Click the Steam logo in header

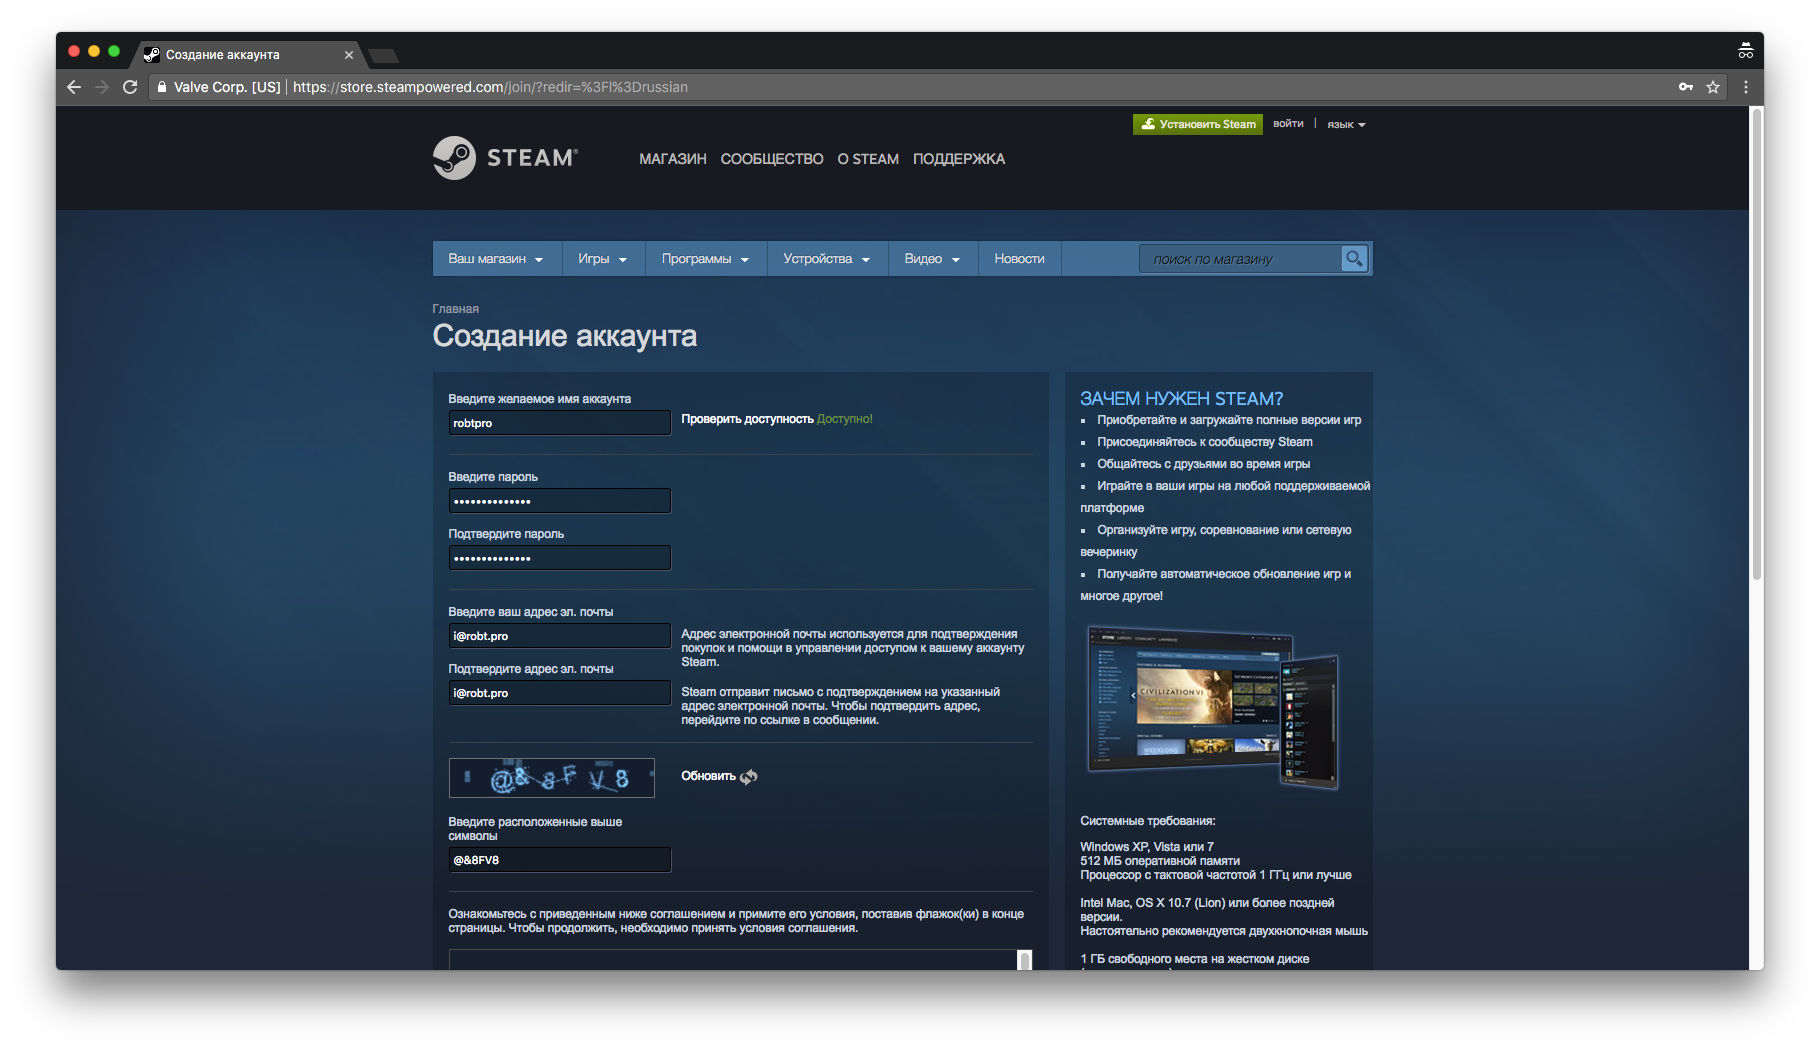(x=505, y=158)
